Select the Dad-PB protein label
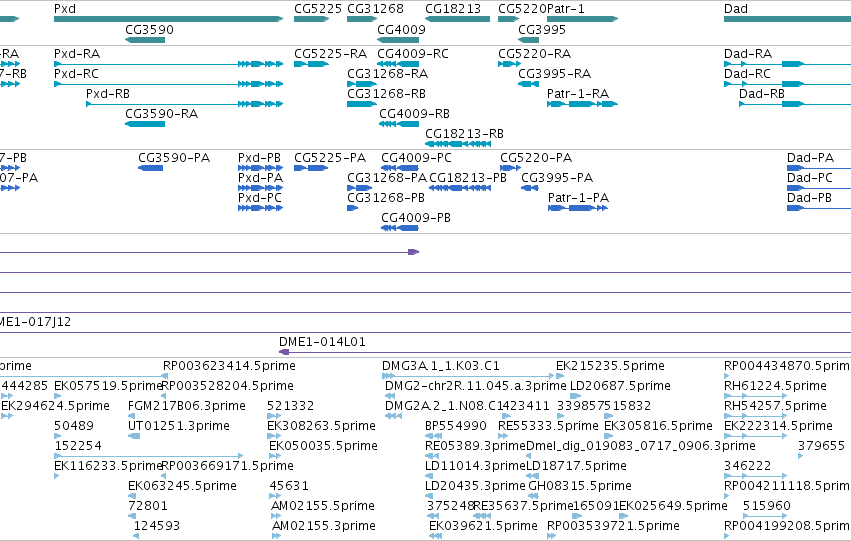The width and height of the screenshot is (851, 541). tap(809, 198)
